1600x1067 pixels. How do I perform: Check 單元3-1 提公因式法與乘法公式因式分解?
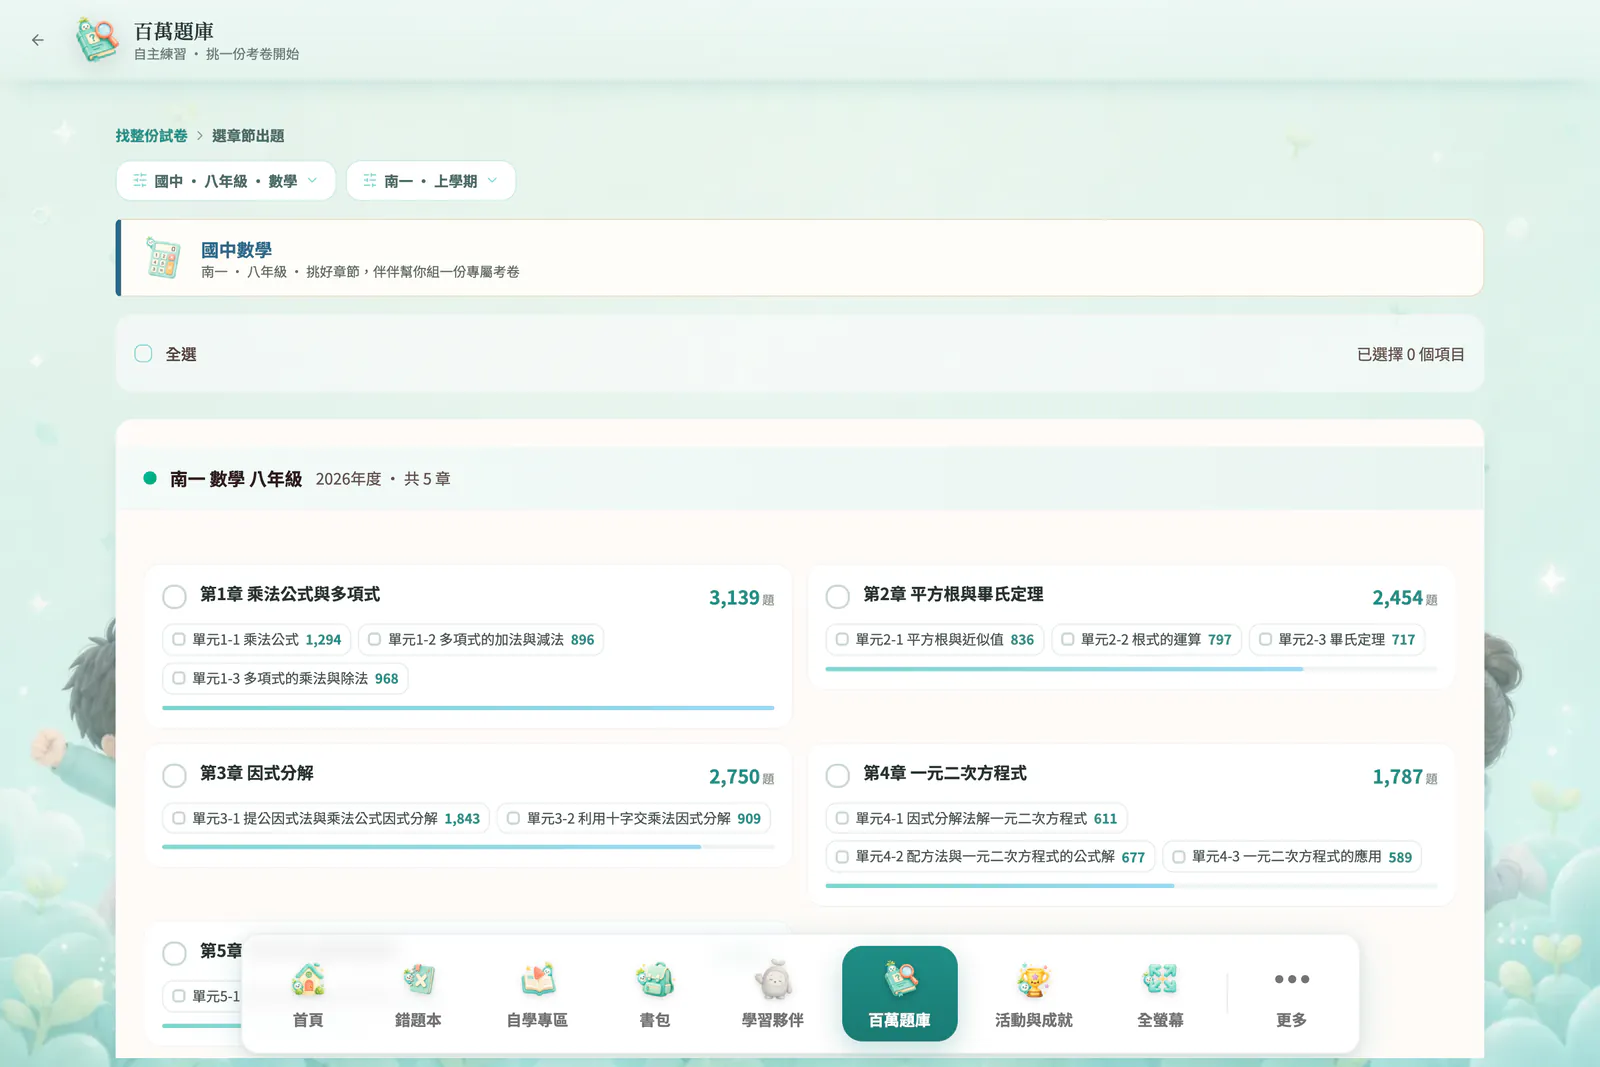[x=179, y=819]
